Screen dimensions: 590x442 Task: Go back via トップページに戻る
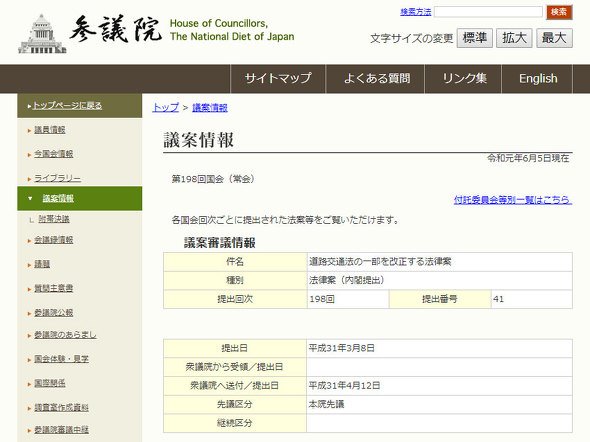[67, 106]
